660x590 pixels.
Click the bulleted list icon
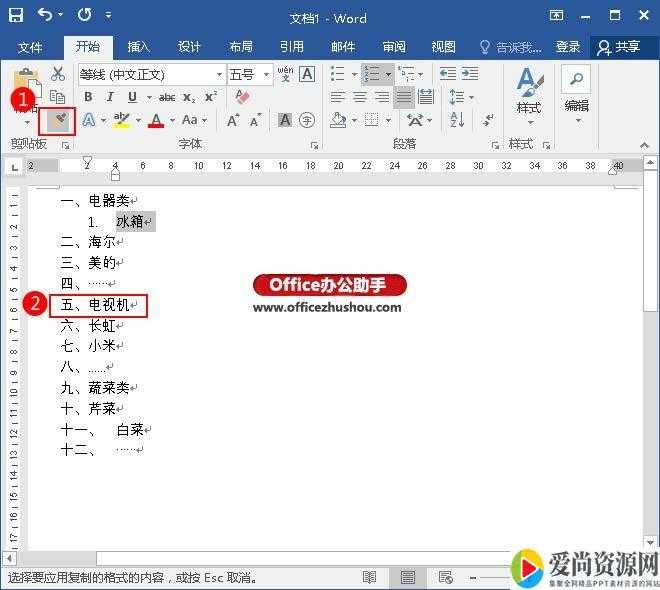tap(337, 74)
